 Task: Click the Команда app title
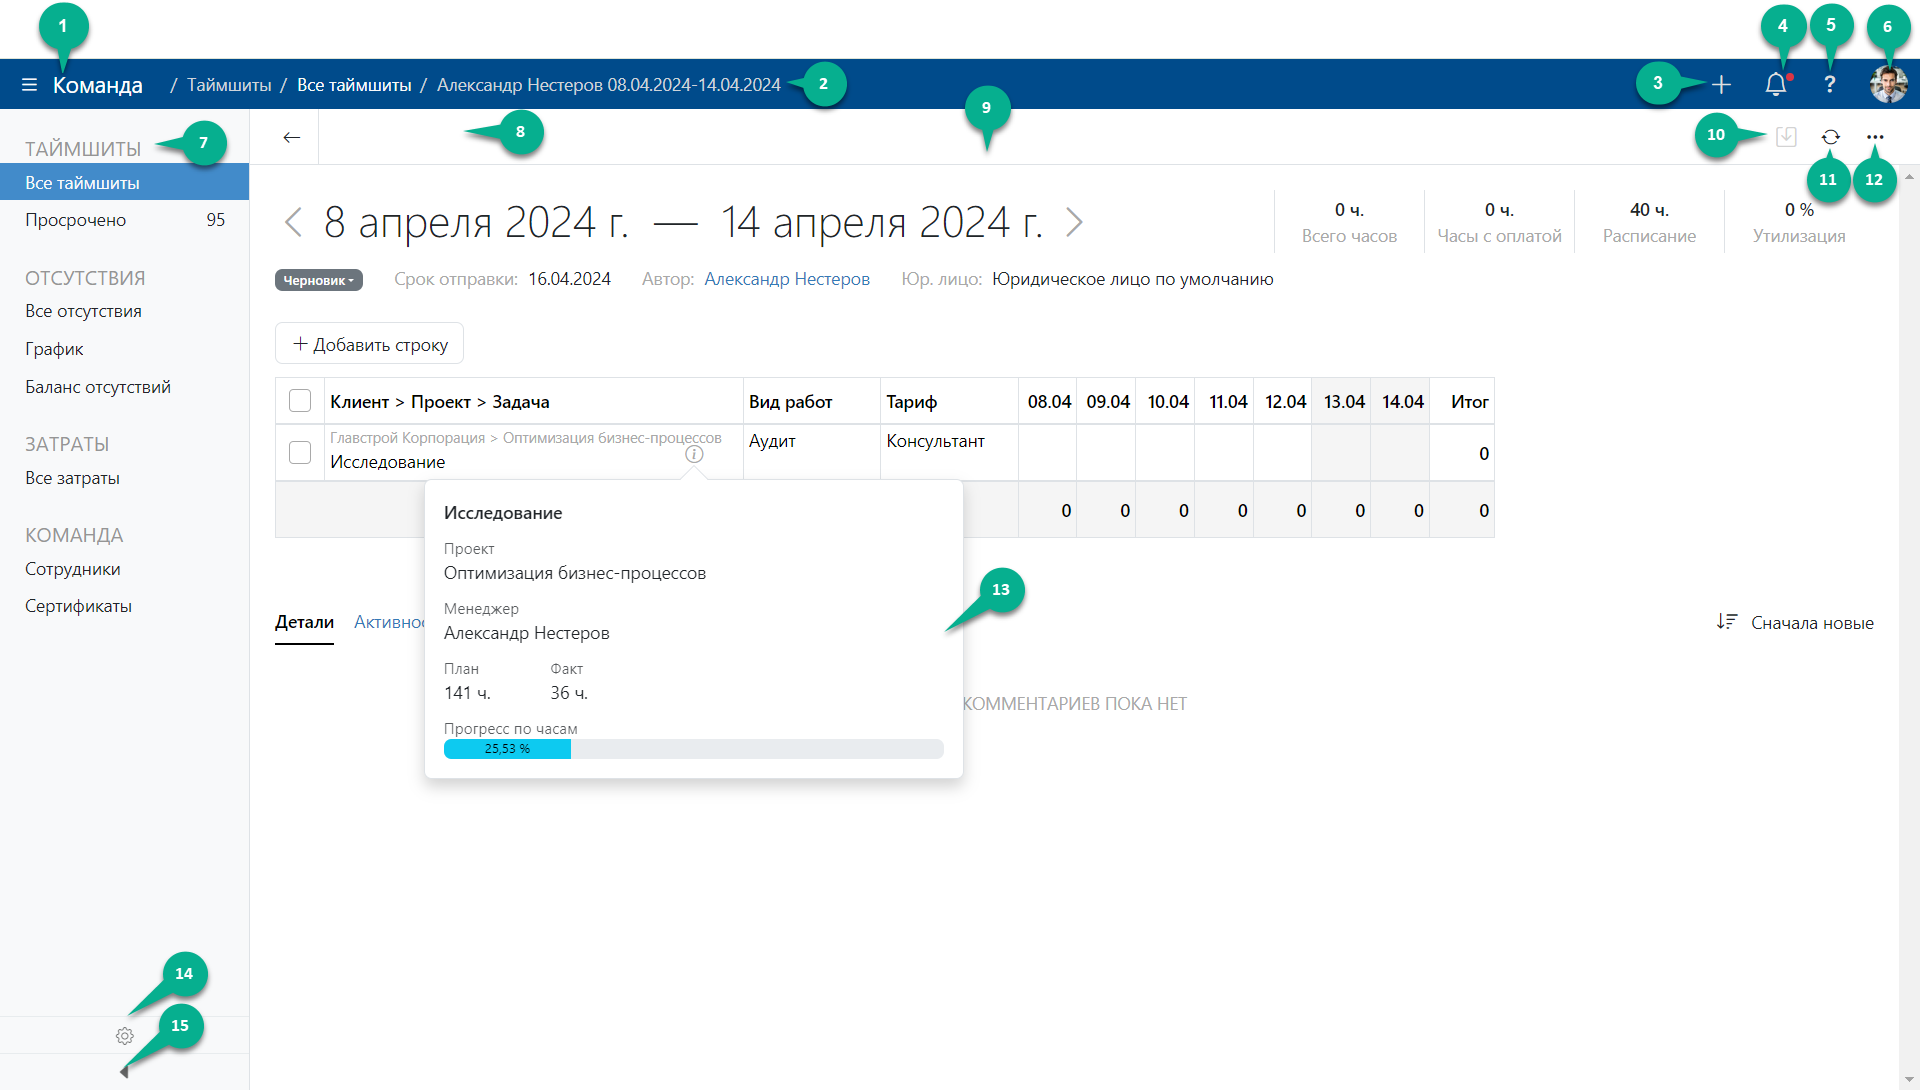click(x=97, y=86)
